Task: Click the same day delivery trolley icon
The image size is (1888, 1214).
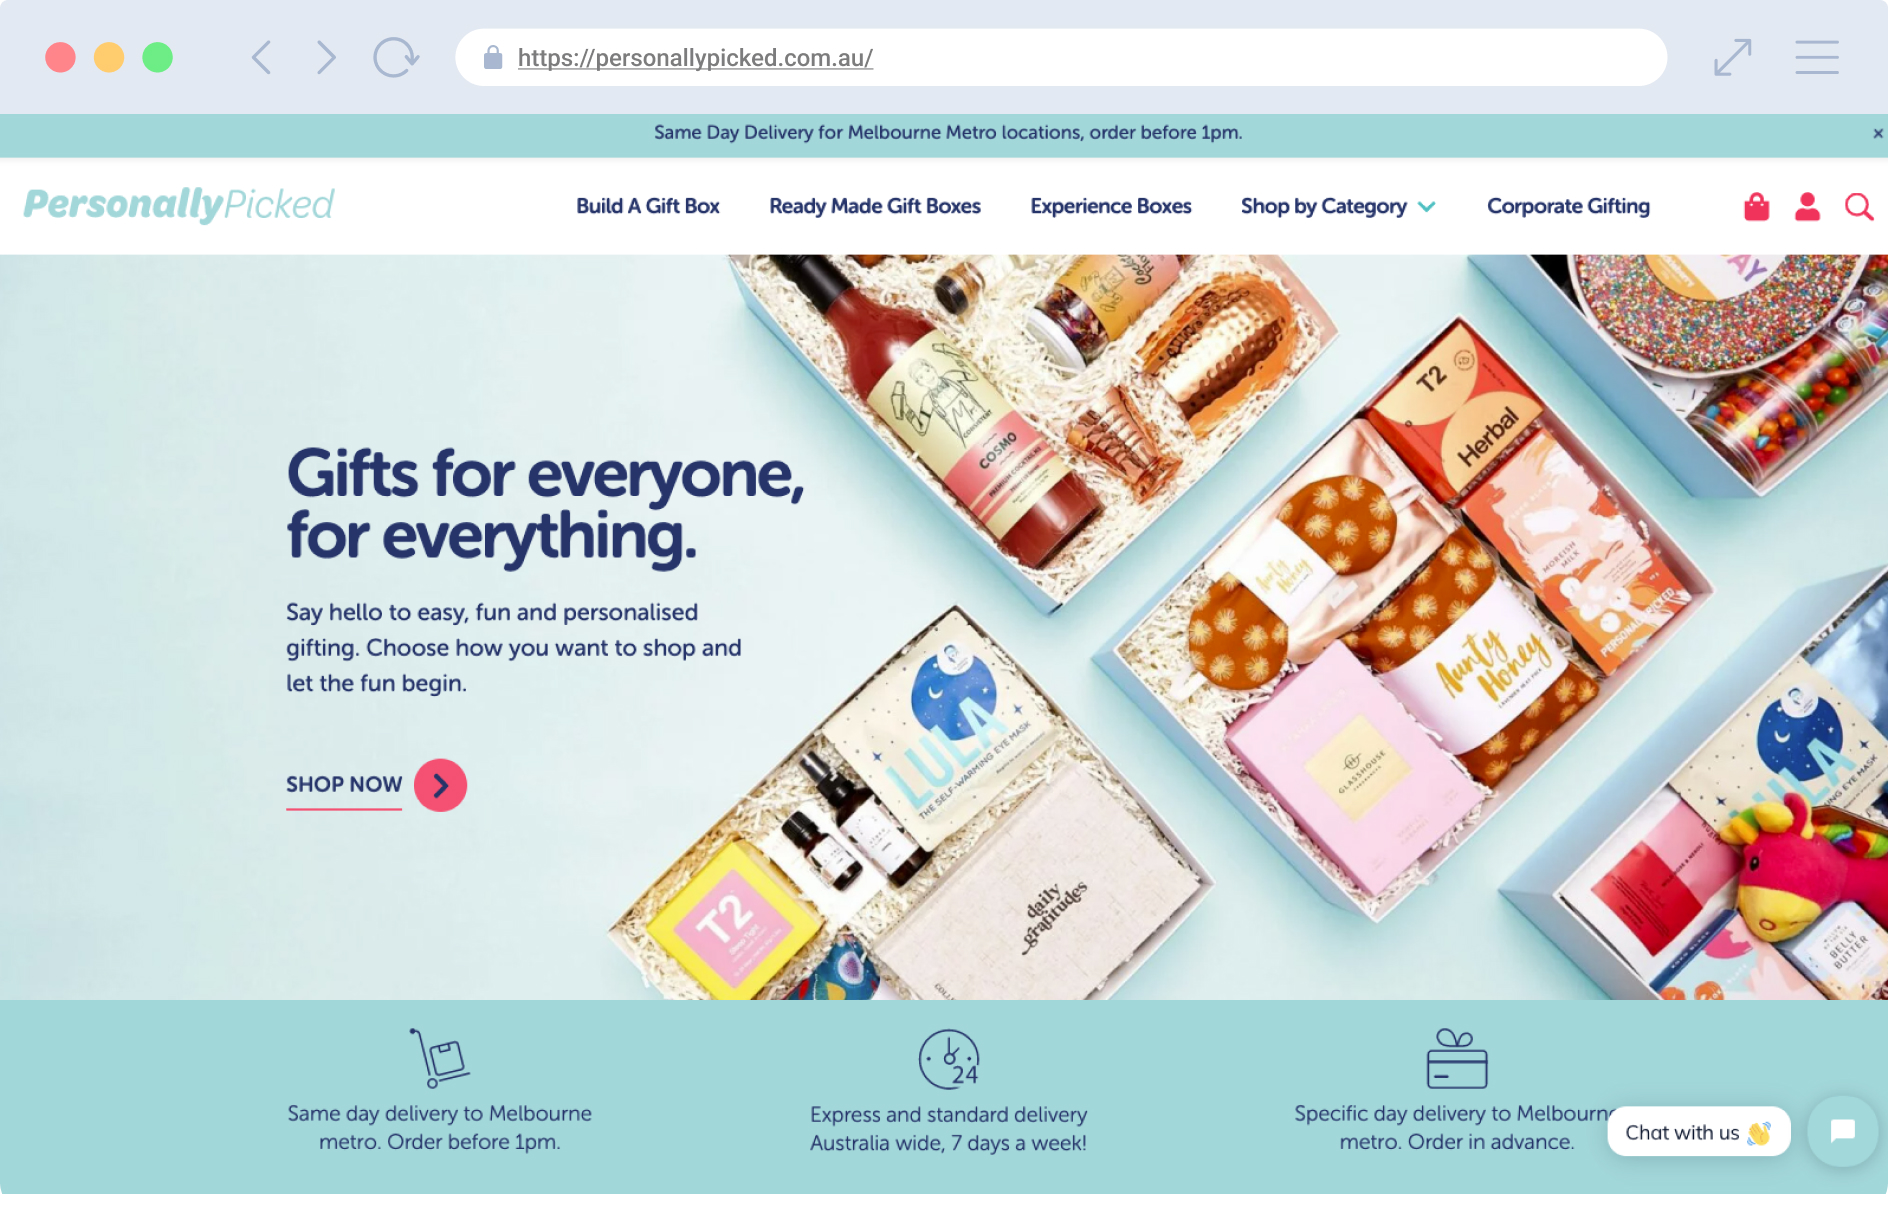Action: click(439, 1058)
